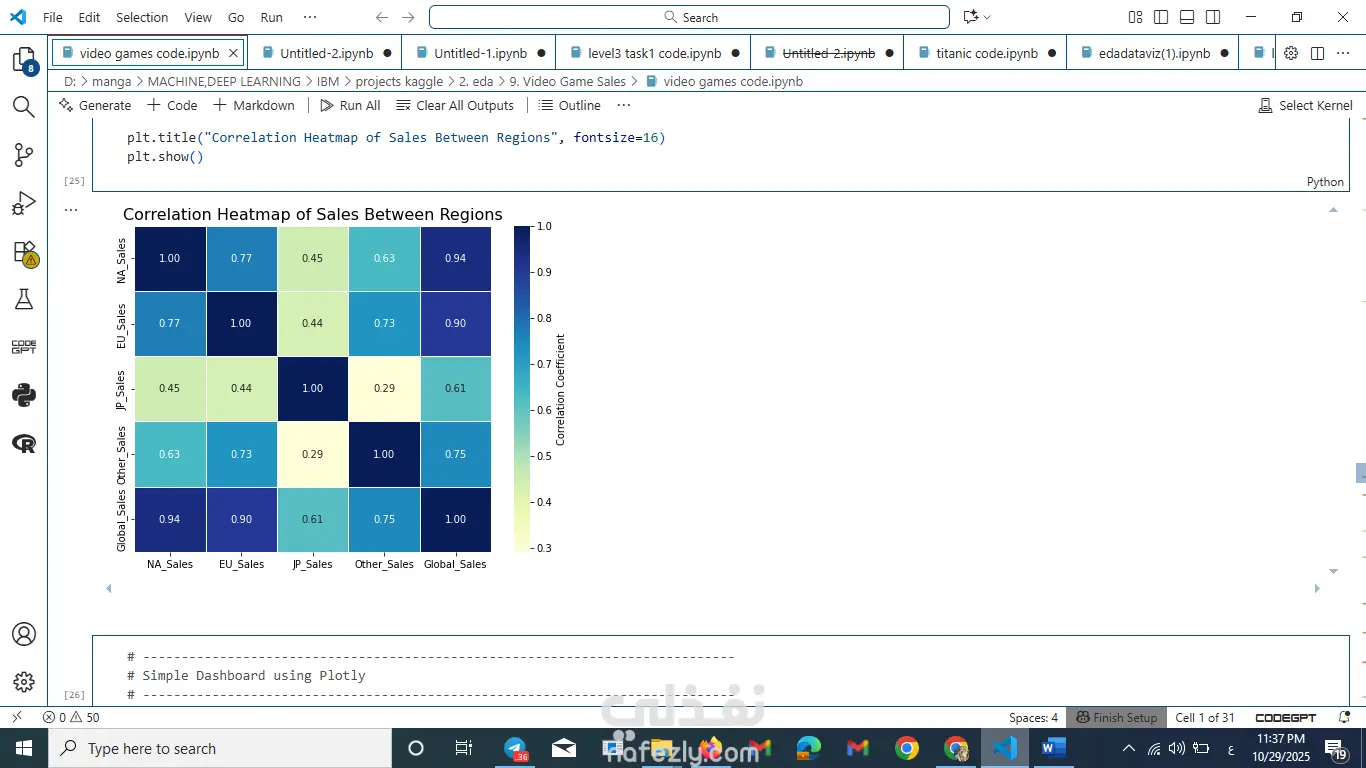Open Microsoft Word from the taskbar
The image size is (1366, 768).
(1054, 748)
